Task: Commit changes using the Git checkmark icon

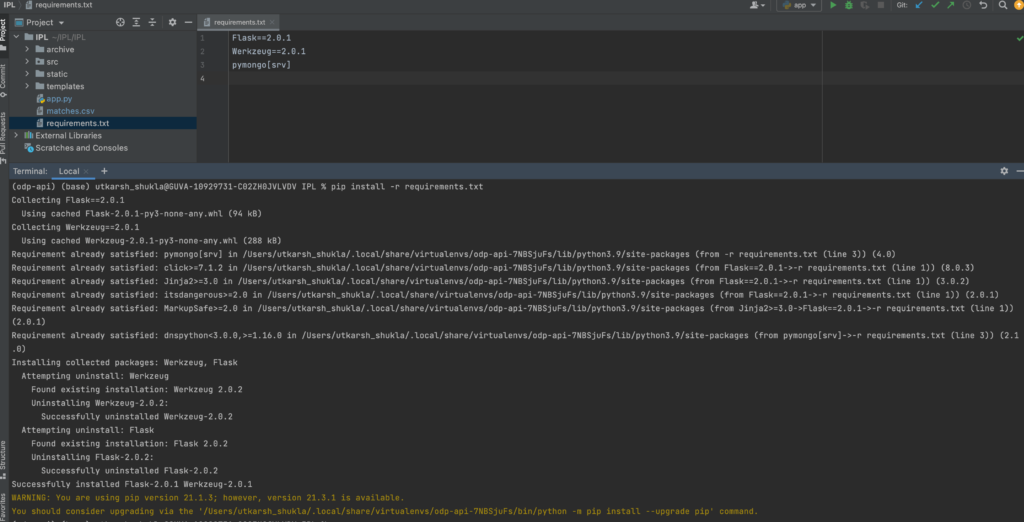Action: (x=936, y=6)
